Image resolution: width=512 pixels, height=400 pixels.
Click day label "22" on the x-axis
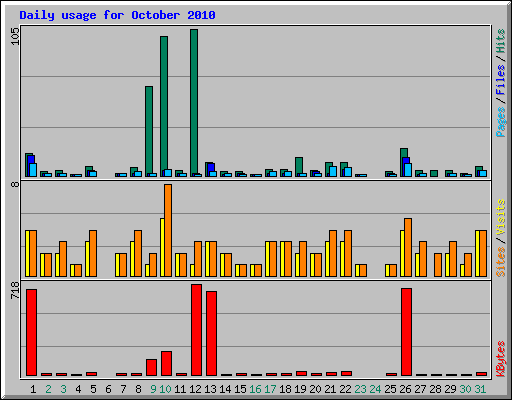click(345, 389)
